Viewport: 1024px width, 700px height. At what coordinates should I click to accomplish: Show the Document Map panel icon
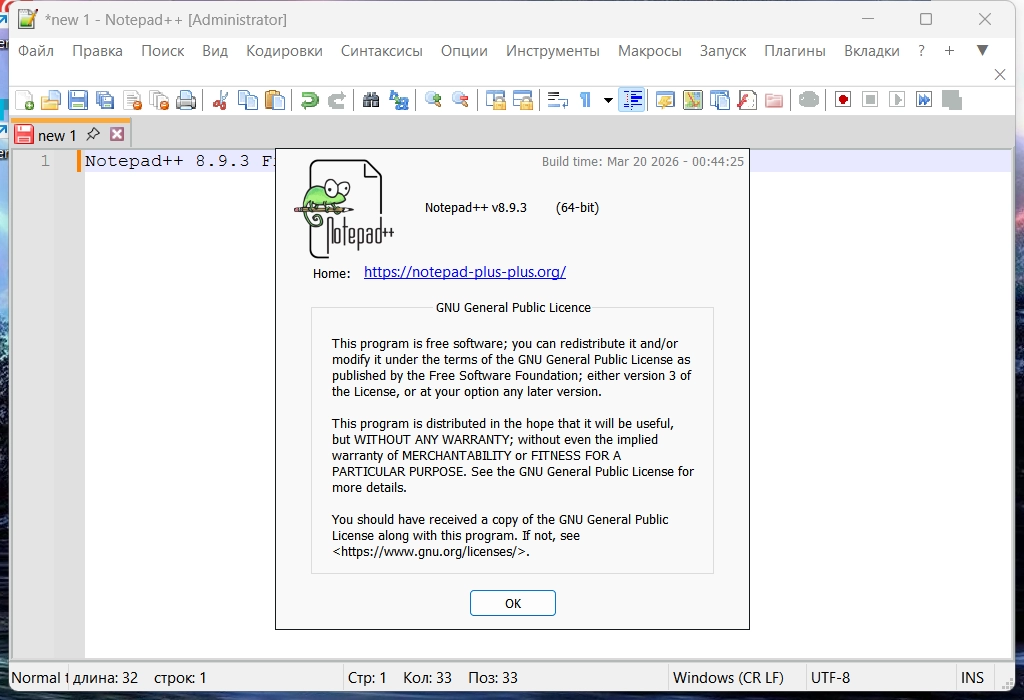692,100
